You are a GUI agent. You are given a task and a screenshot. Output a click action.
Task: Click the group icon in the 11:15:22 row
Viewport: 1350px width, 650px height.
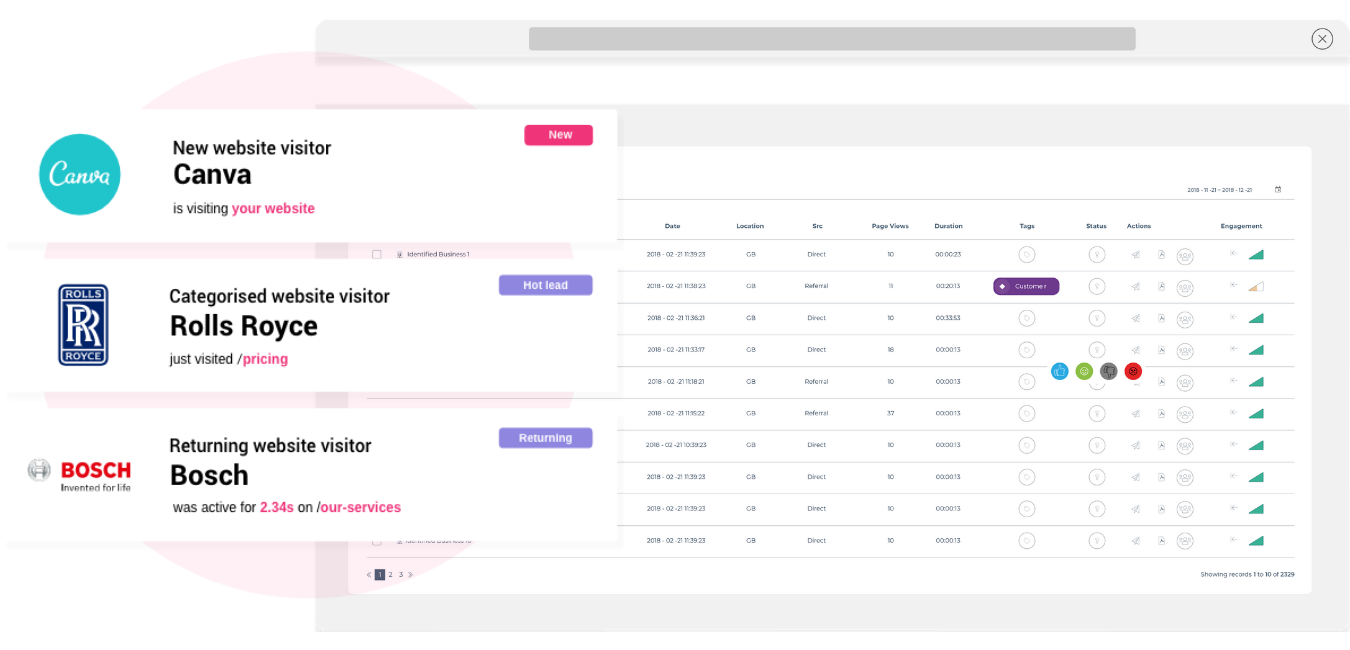point(1185,414)
